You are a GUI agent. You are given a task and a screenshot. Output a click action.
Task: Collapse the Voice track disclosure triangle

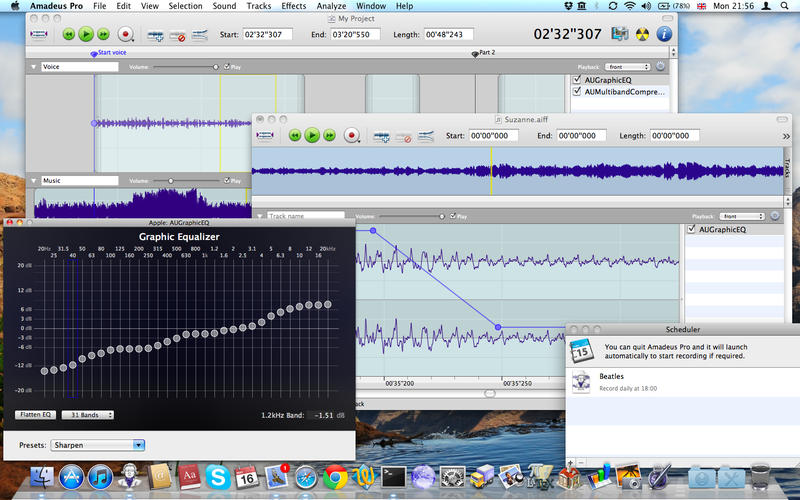(33, 67)
